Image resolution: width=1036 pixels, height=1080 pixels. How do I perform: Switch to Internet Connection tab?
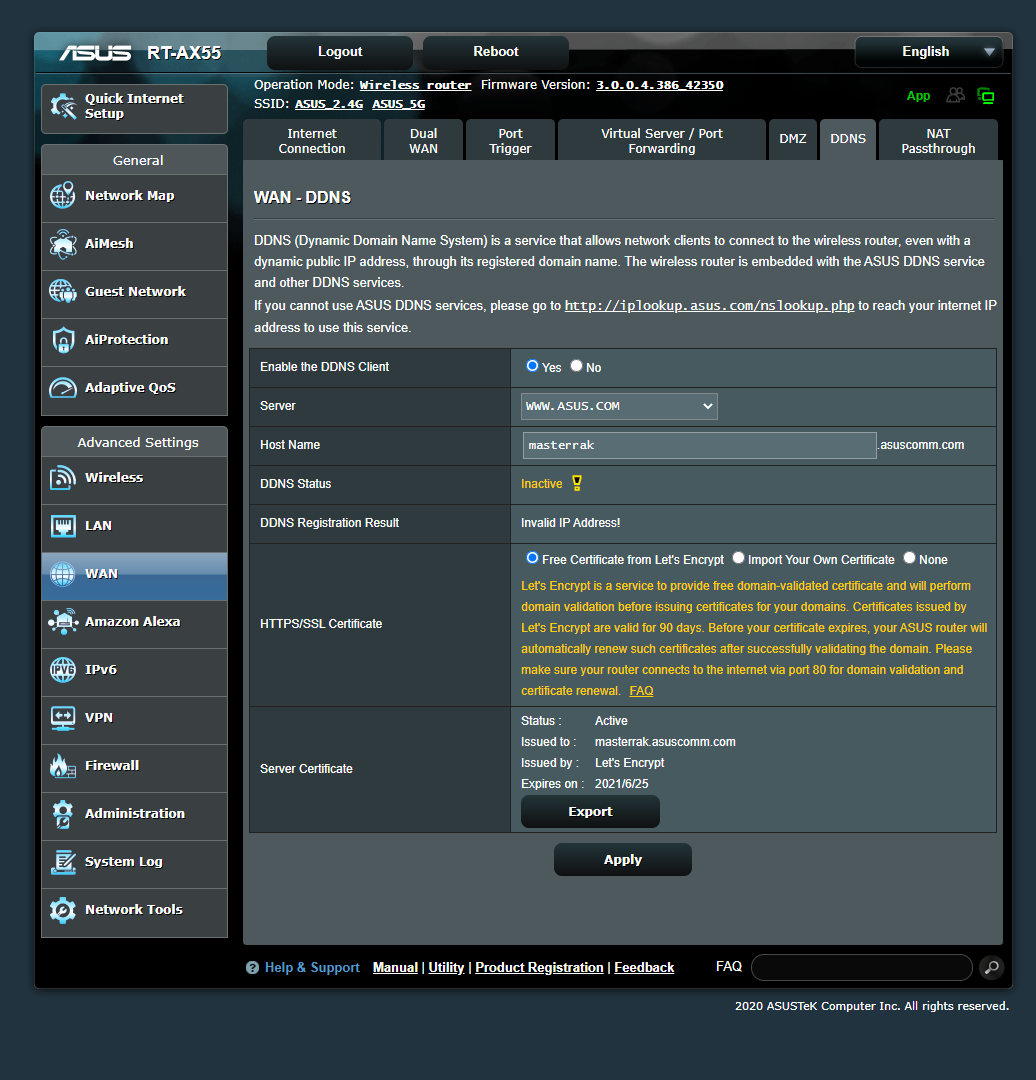(312, 141)
